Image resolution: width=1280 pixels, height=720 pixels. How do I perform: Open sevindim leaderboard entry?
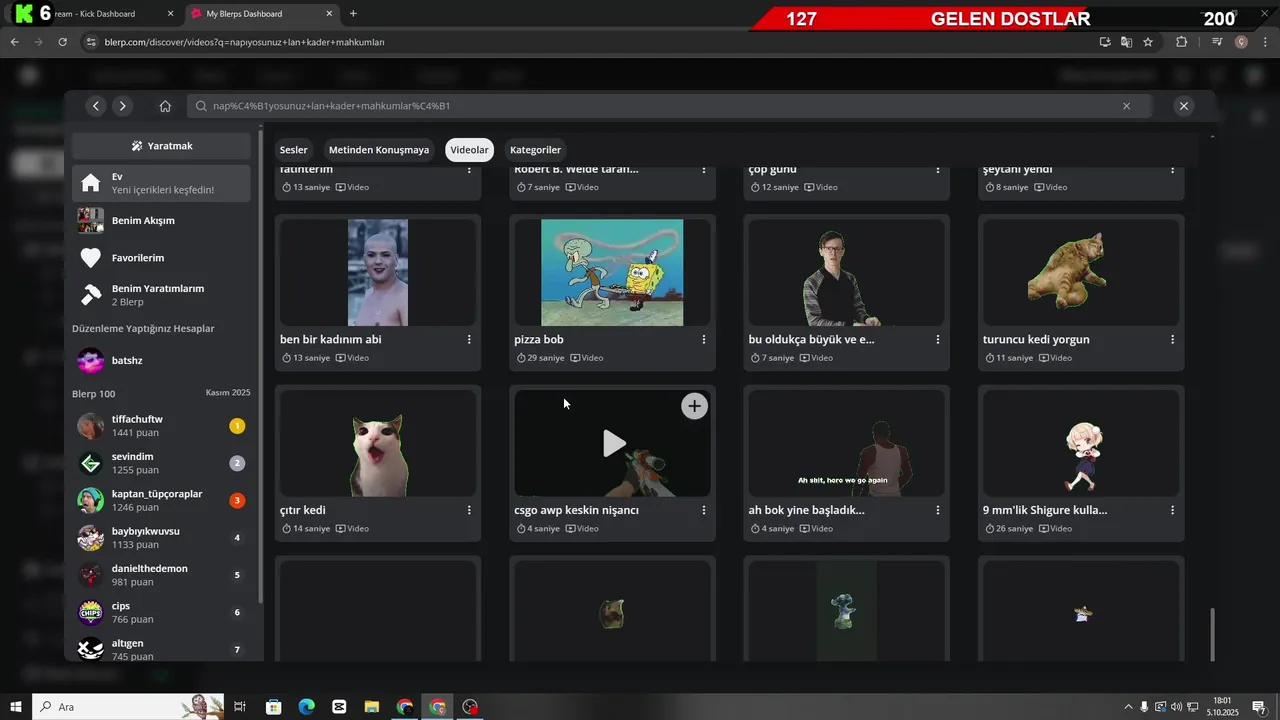(x=161, y=463)
